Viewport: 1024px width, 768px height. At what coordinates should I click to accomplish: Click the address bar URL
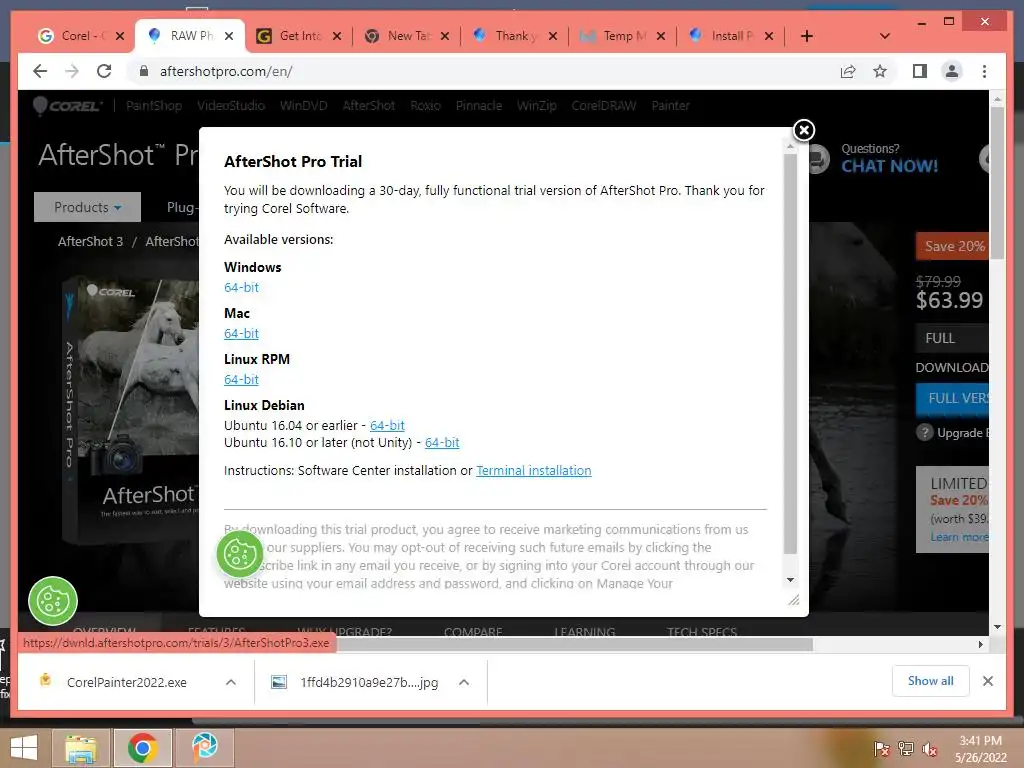(226, 71)
